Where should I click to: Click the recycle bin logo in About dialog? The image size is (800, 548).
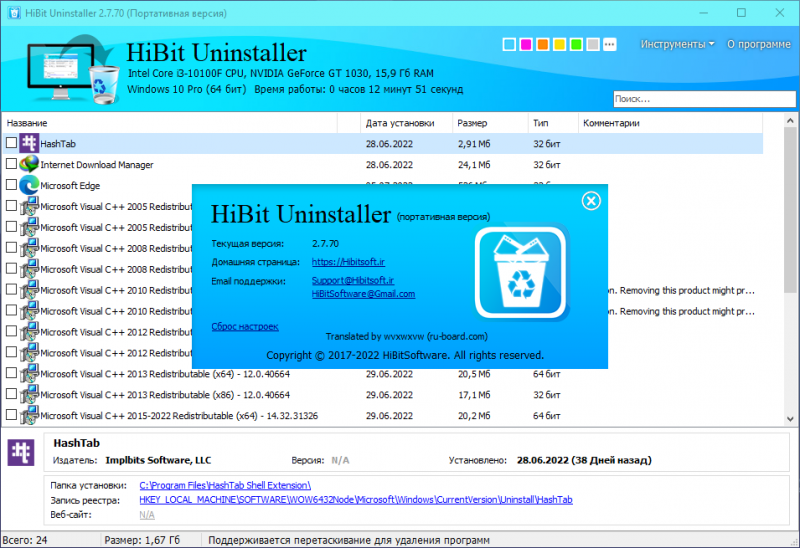coord(521,272)
